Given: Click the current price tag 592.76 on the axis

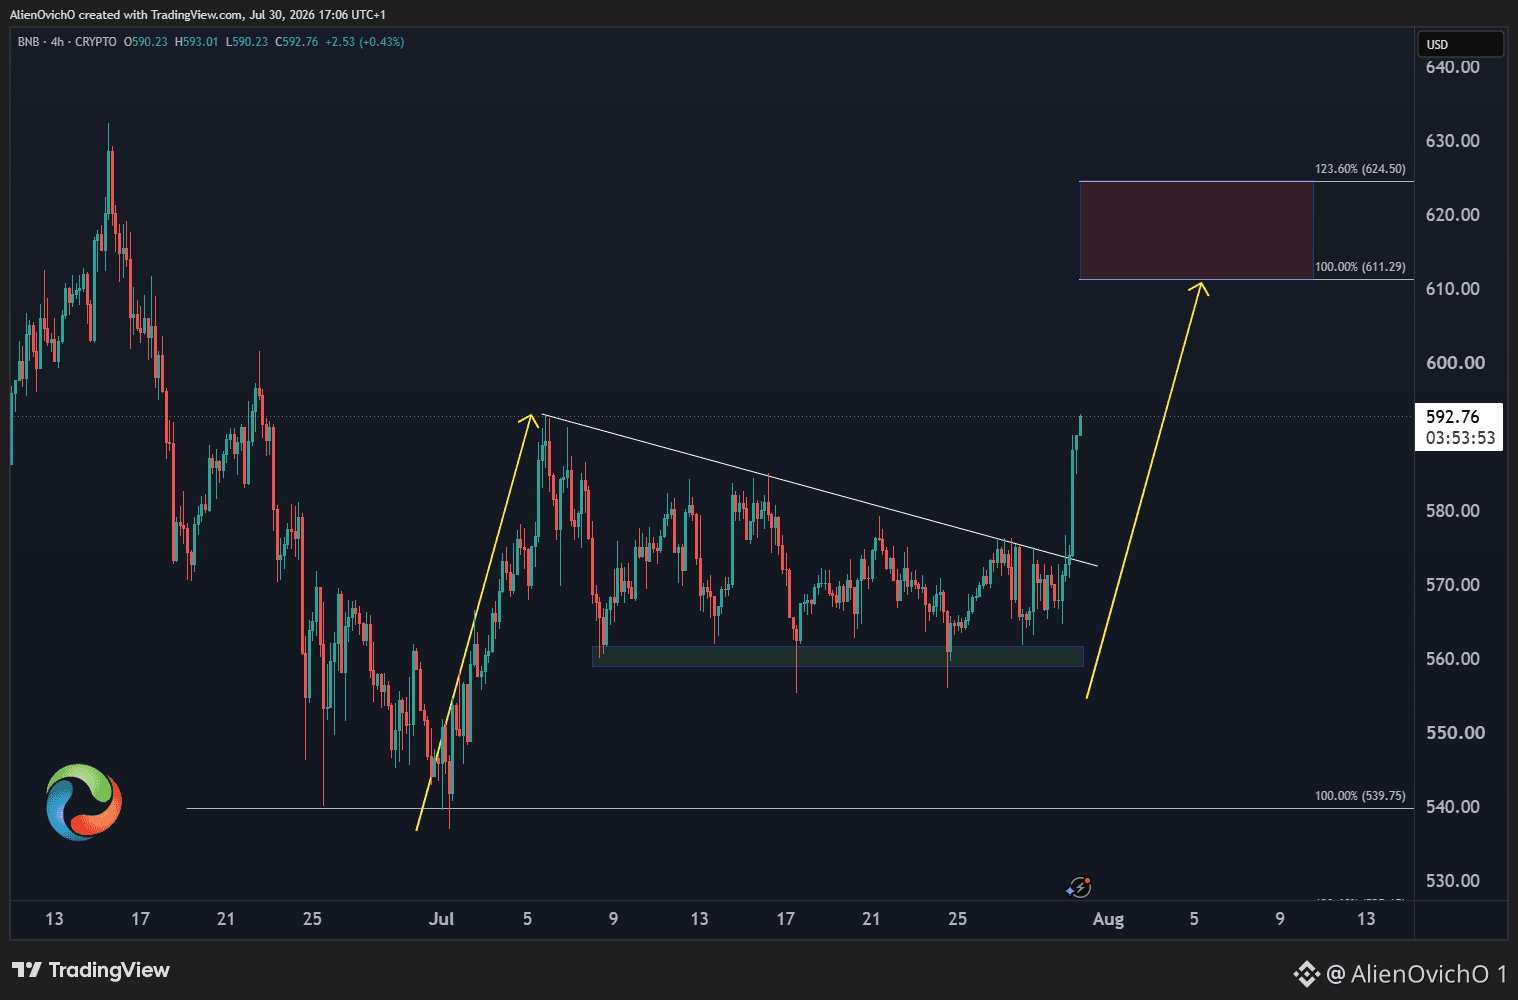Looking at the screenshot, I should (x=1453, y=417).
